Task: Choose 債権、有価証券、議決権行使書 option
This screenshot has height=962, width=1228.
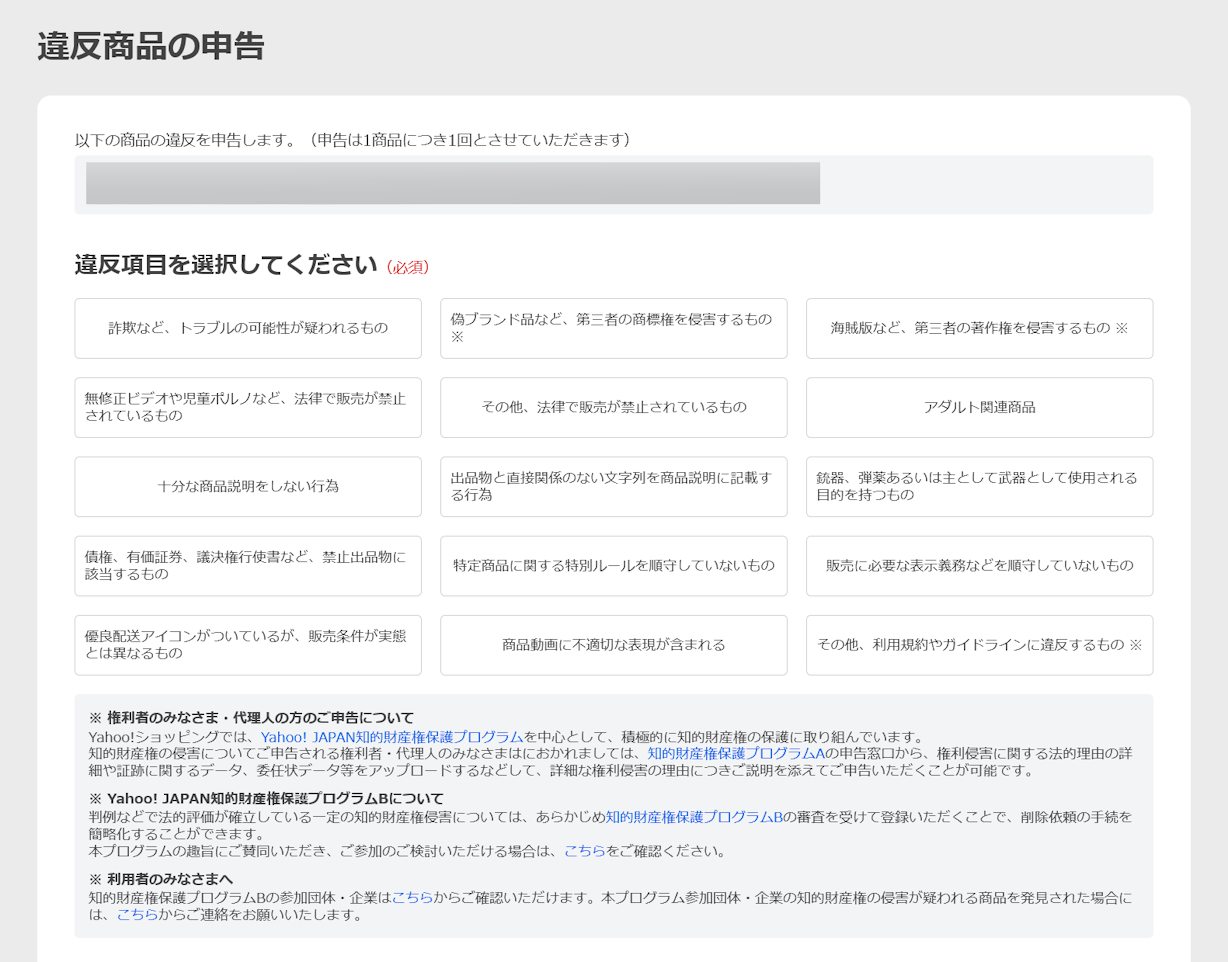Action: (248, 566)
